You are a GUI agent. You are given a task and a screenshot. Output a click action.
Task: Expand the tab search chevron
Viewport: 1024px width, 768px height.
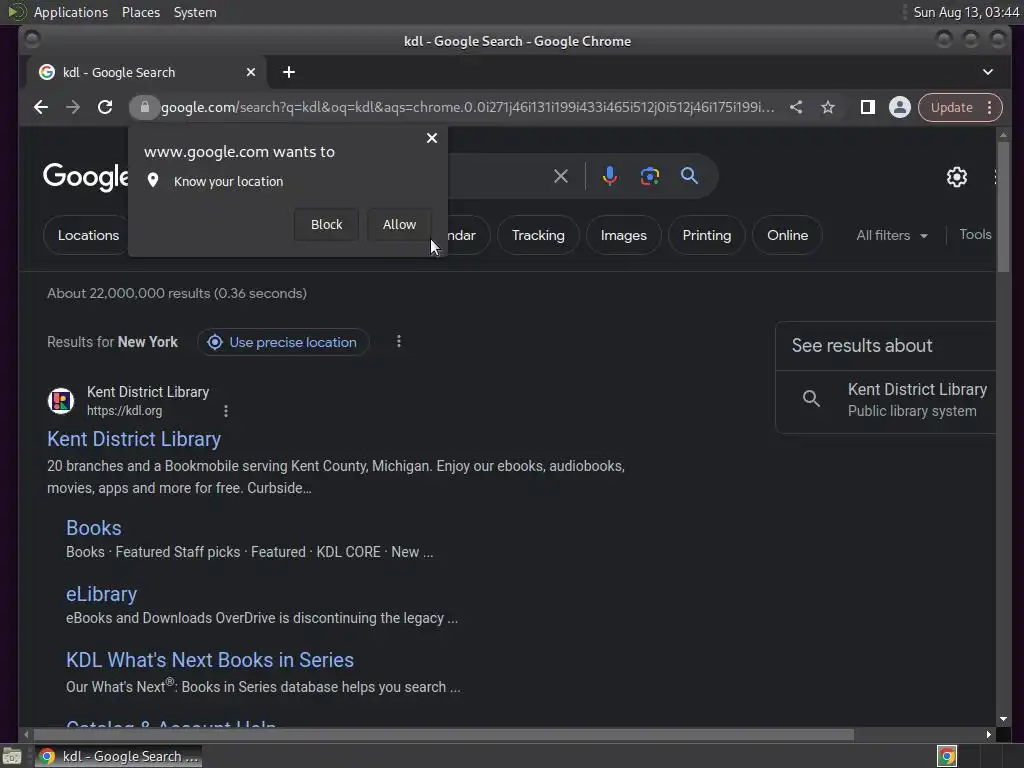coord(987,72)
